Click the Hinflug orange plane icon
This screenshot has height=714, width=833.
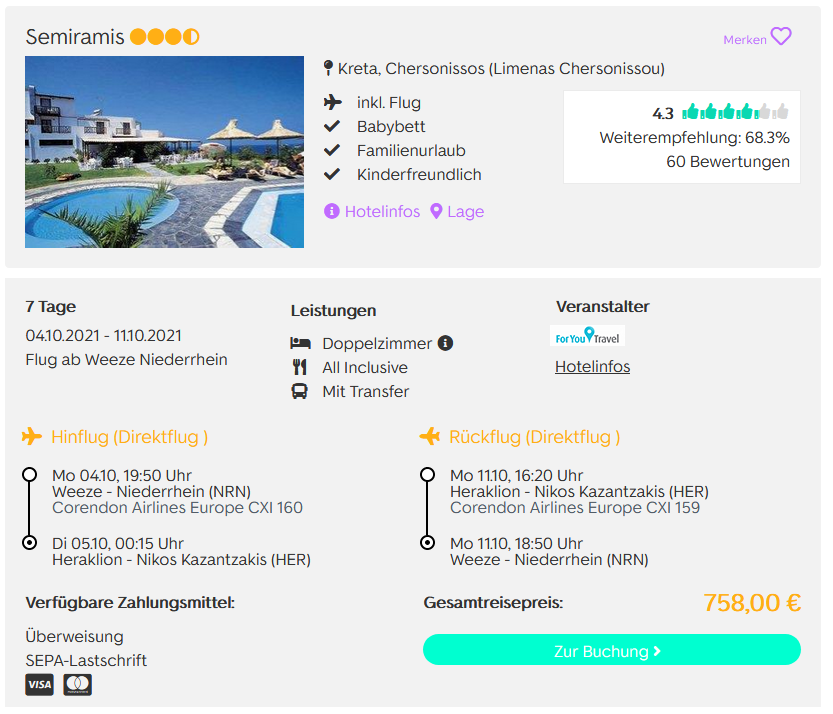pyautogui.click(x=32, y=437)
